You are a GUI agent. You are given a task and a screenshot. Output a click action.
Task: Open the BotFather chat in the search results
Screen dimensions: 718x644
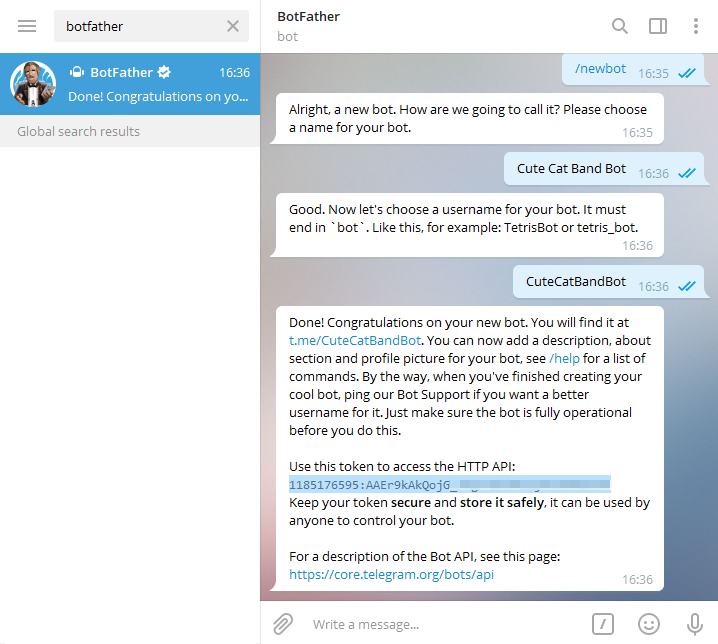[150, 84]
